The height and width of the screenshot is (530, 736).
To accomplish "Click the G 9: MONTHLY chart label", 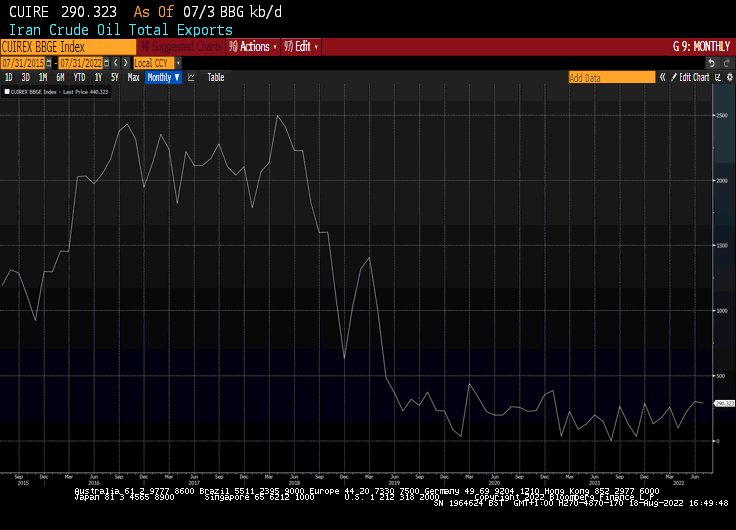I will (x=701, y=46).
